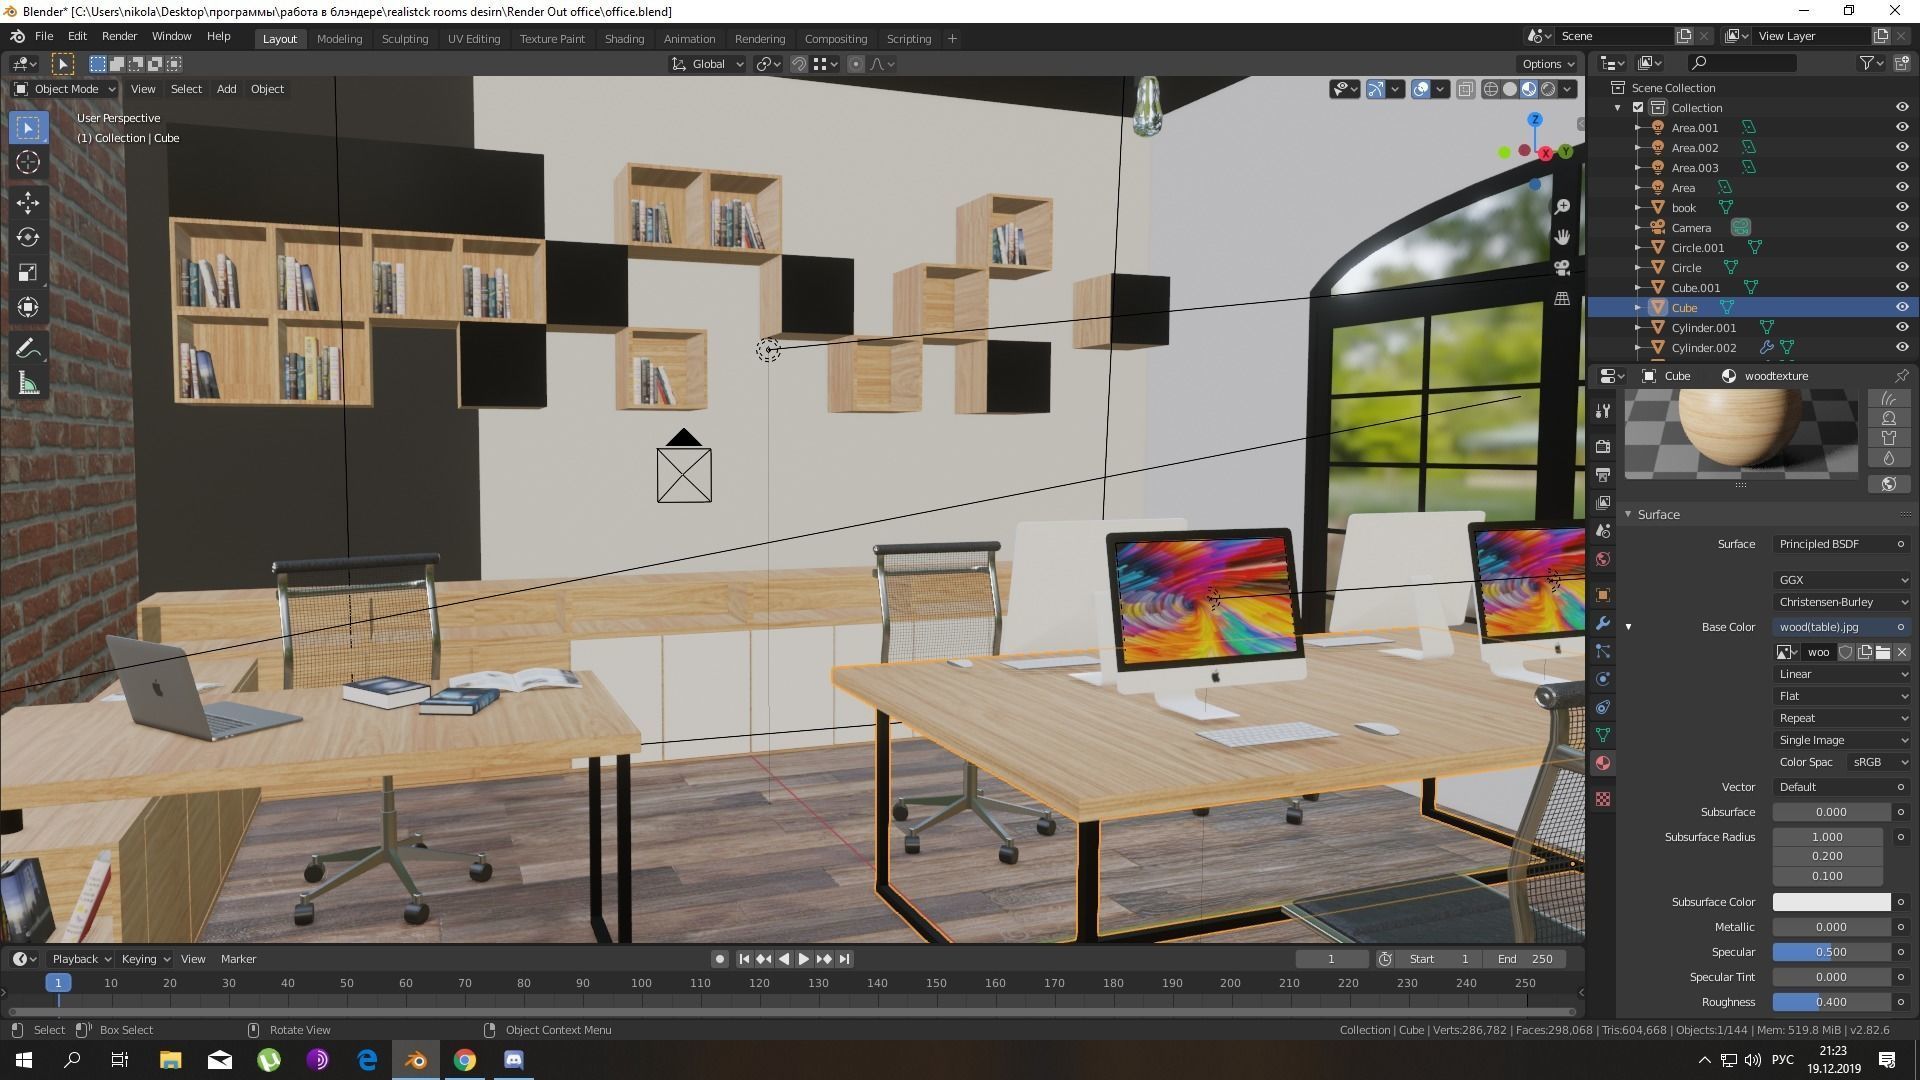The width and height of the screenshot is (1920, 1080).
Task: Hide the Camera using eye icon
Action: (x=1902, y=228)
